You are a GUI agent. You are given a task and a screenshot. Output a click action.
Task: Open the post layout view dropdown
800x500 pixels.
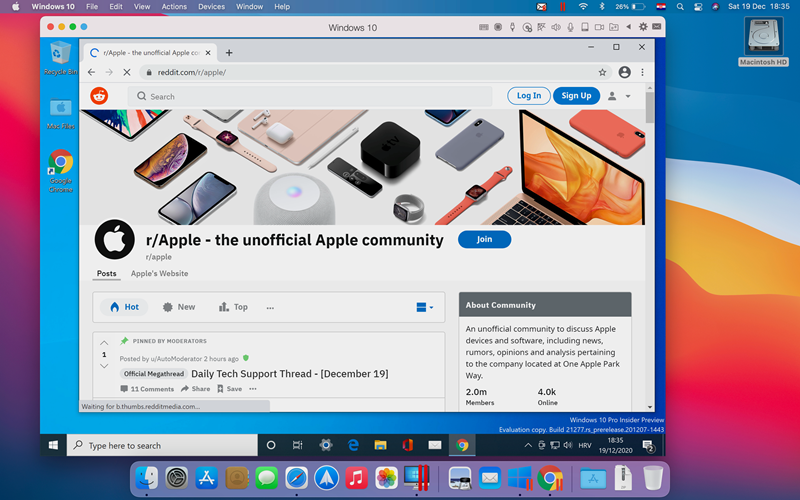coord(425,307)
